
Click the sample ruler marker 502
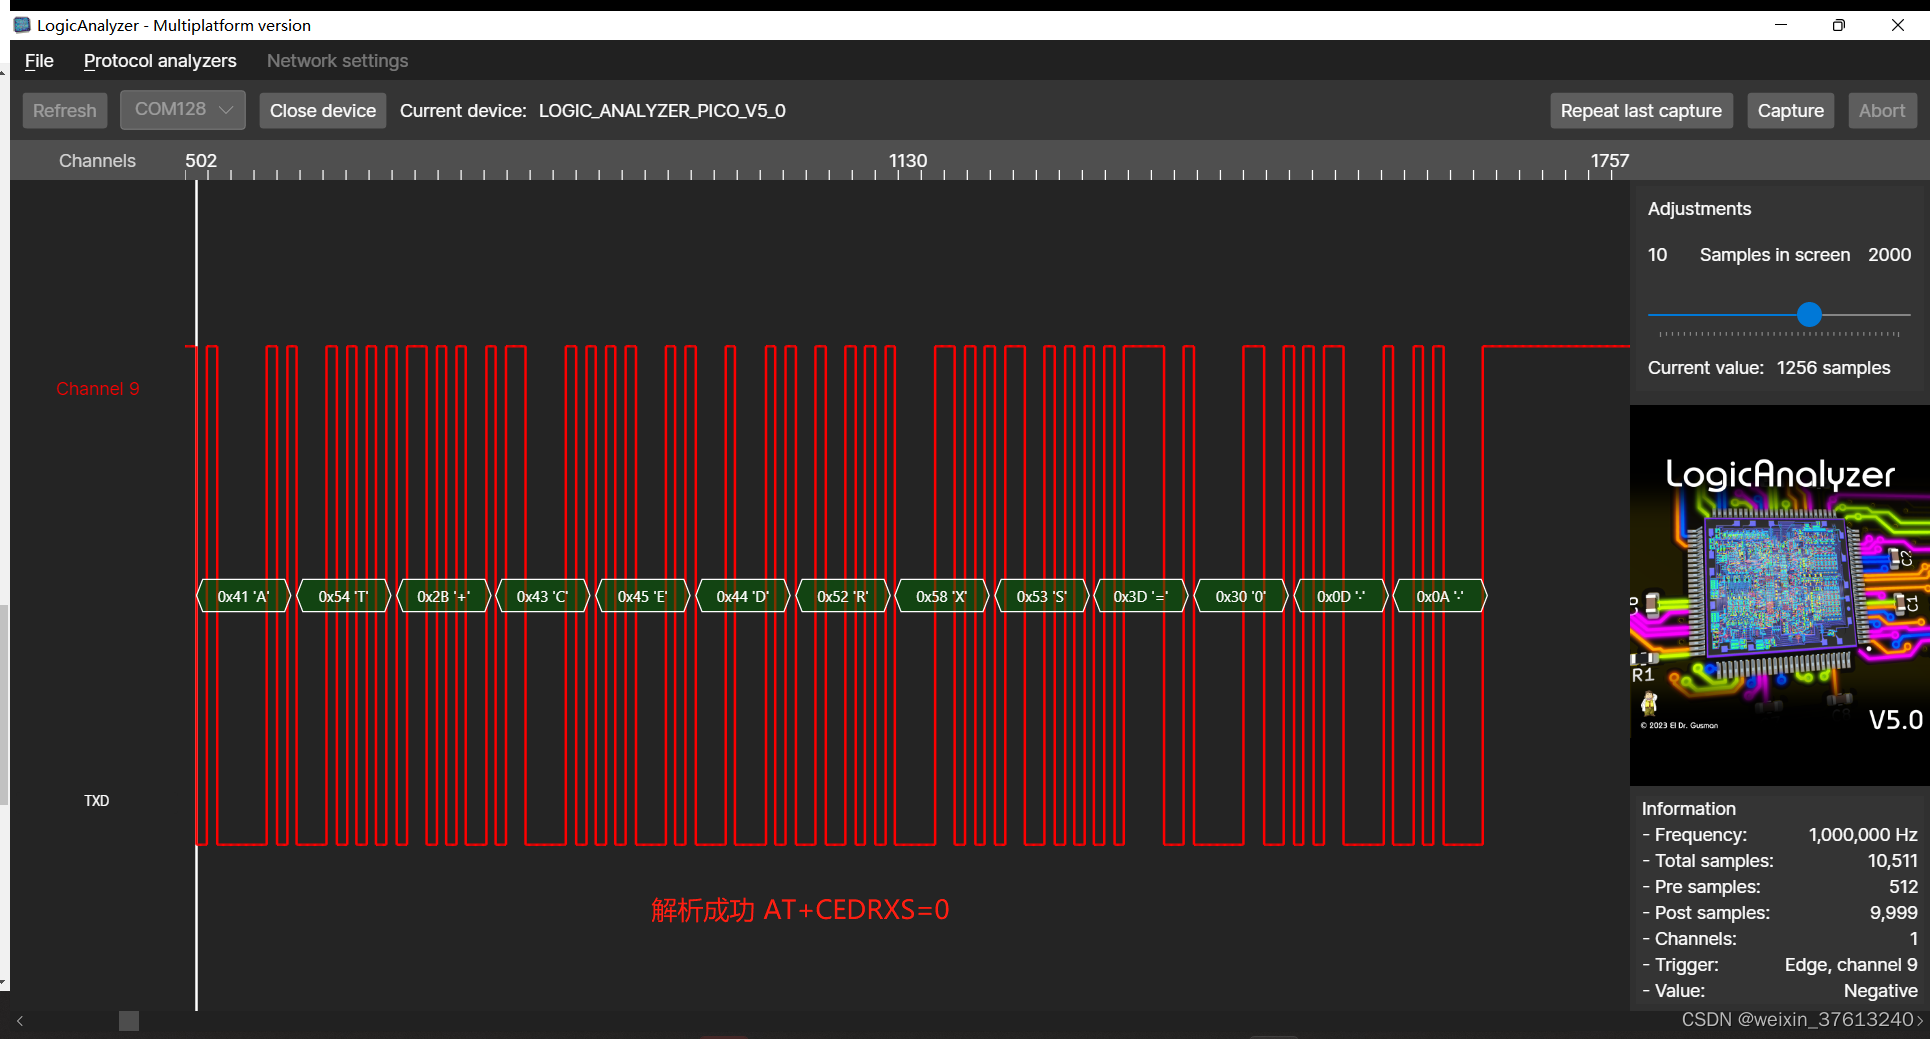pos(201,161)
